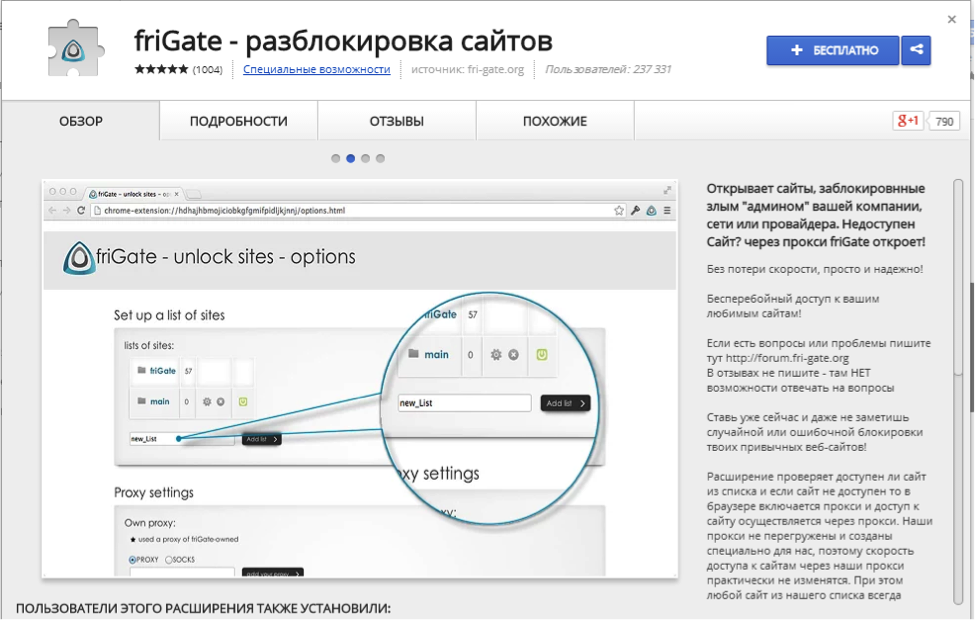Open the Специальные возможности link

tap(317, 69)
